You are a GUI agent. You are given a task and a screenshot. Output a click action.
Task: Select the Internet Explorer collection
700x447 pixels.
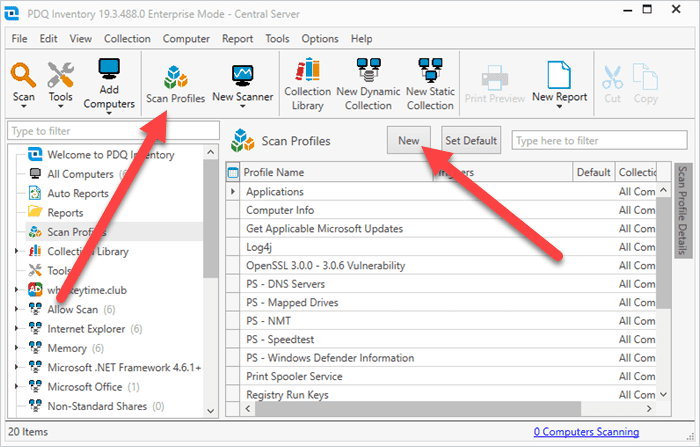pos(86,329)
